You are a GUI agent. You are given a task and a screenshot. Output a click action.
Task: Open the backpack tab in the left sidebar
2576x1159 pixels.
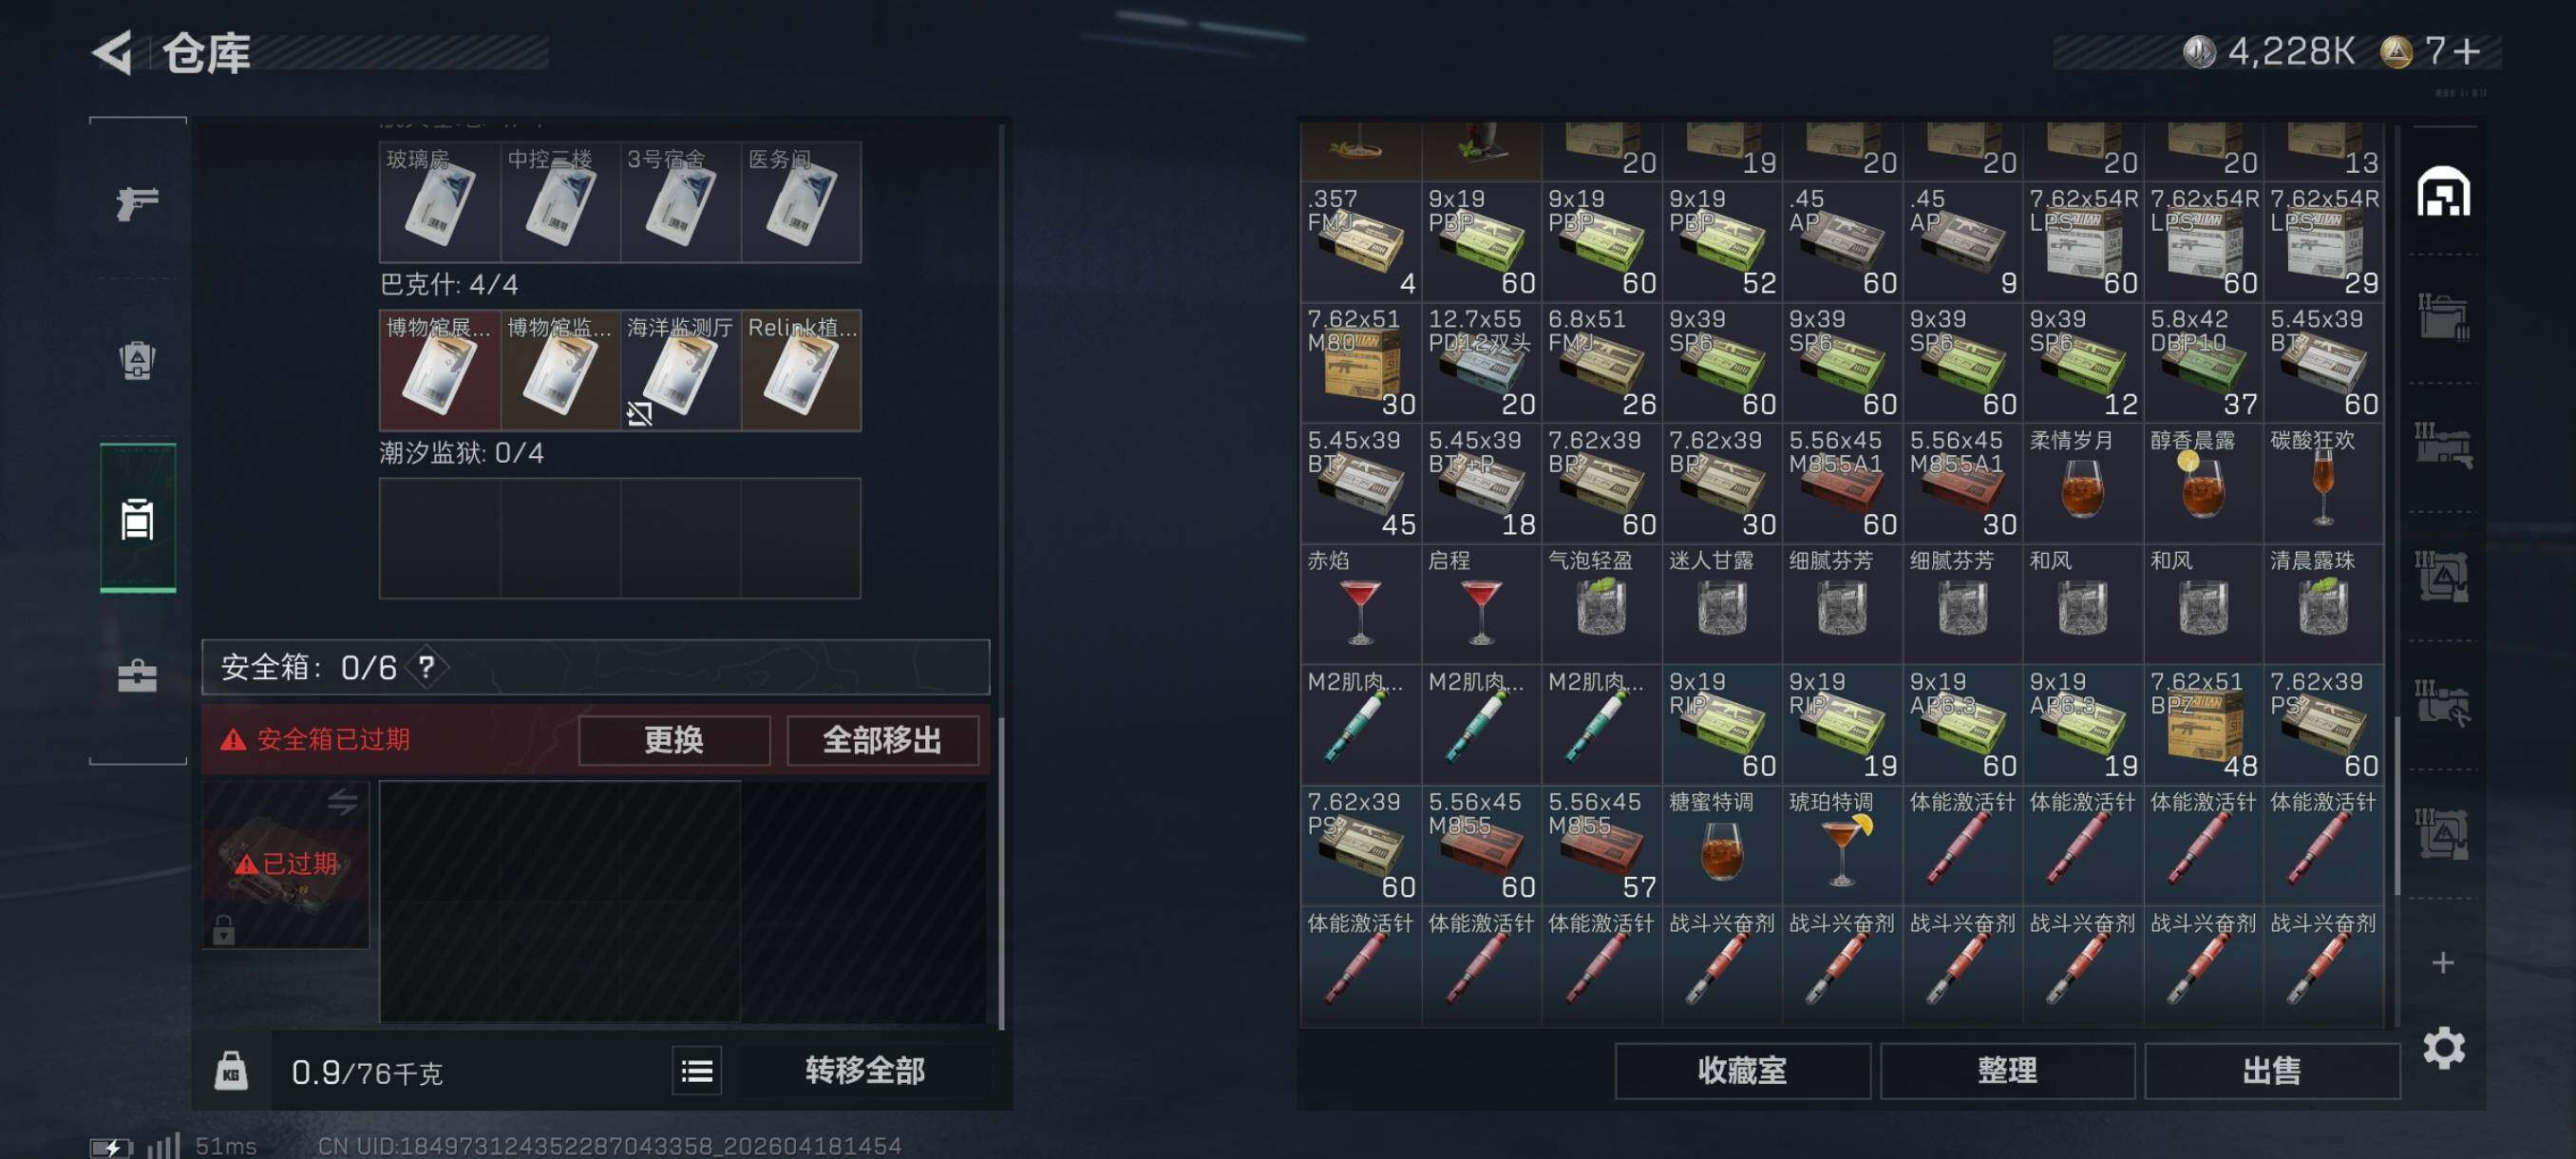click(x=137, y=360)
